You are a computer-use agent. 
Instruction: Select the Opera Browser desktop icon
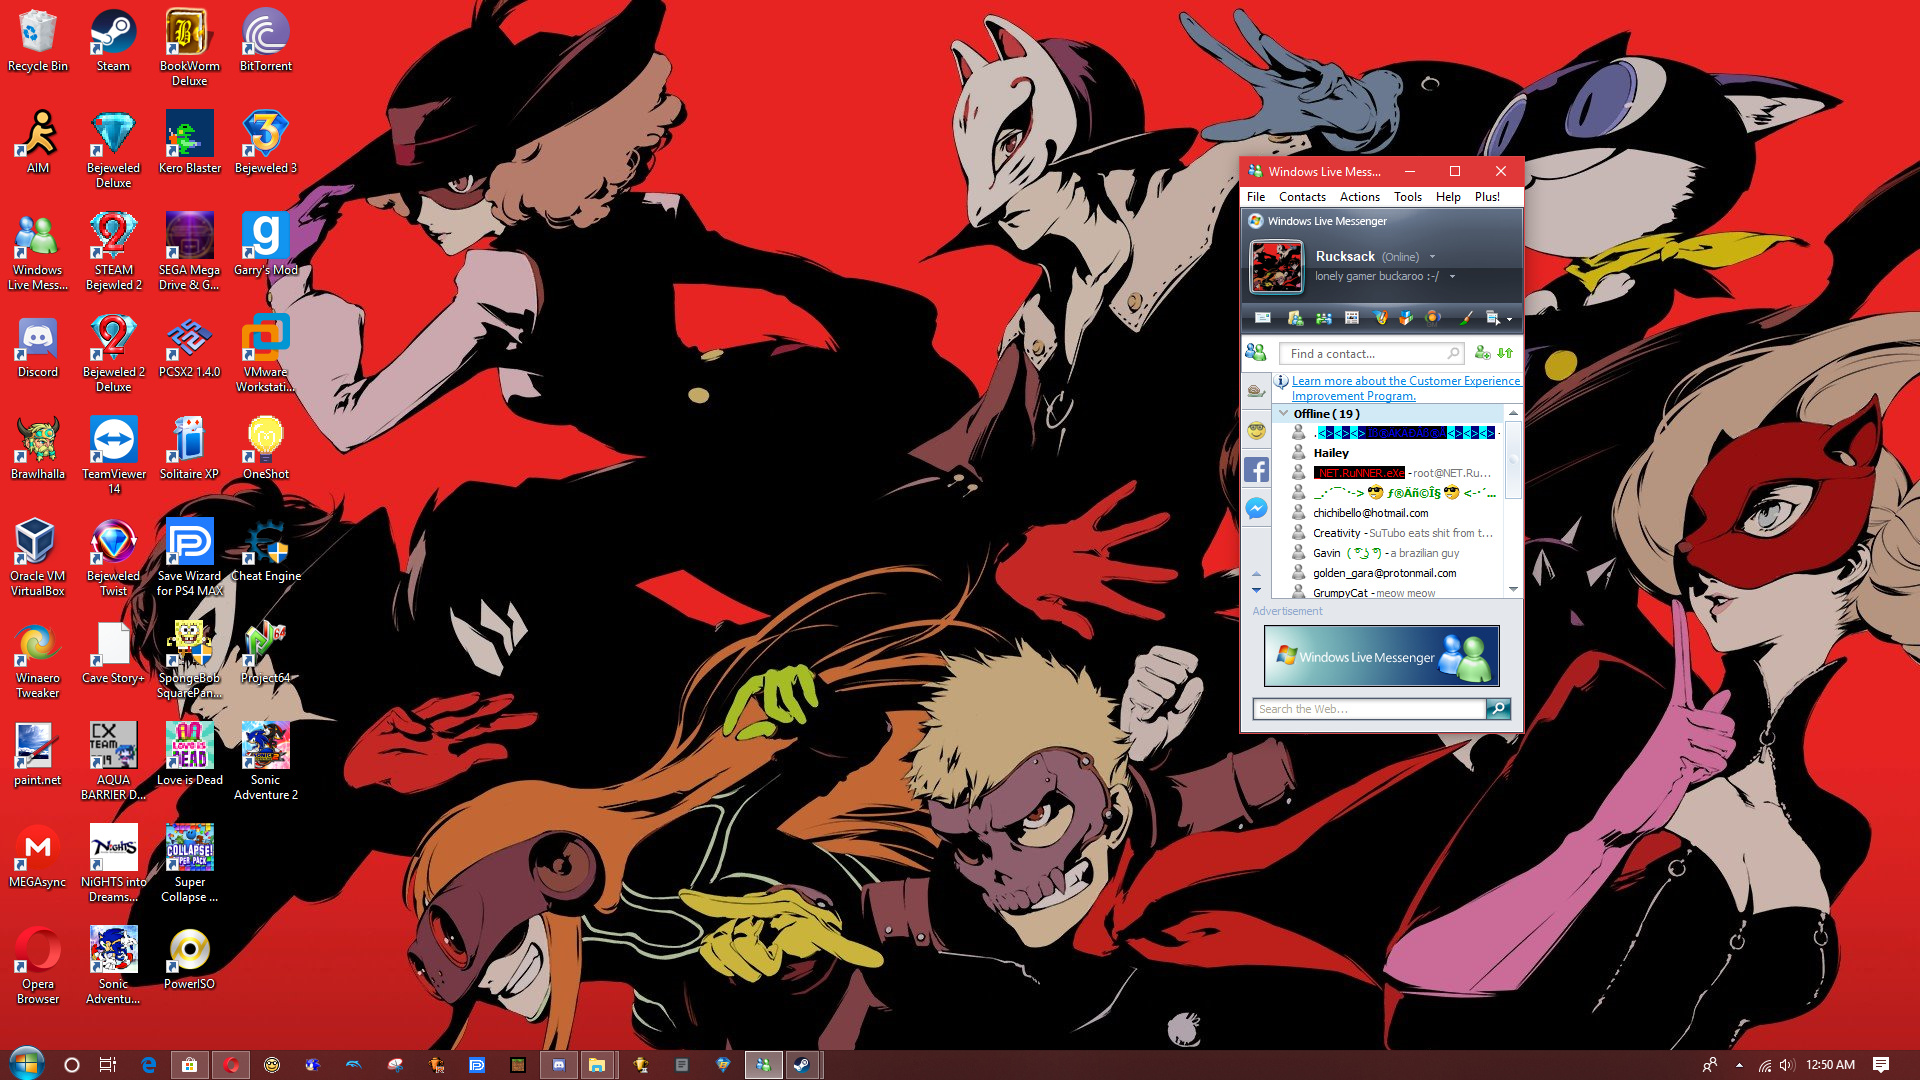(38, 966)
